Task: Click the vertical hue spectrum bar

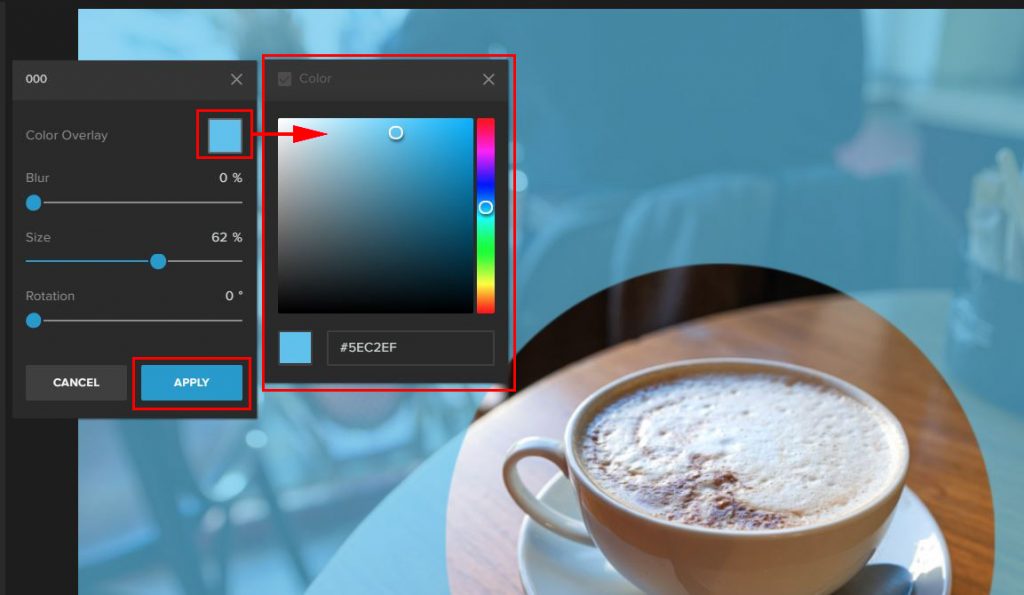Action: click(x=485, y=216)
